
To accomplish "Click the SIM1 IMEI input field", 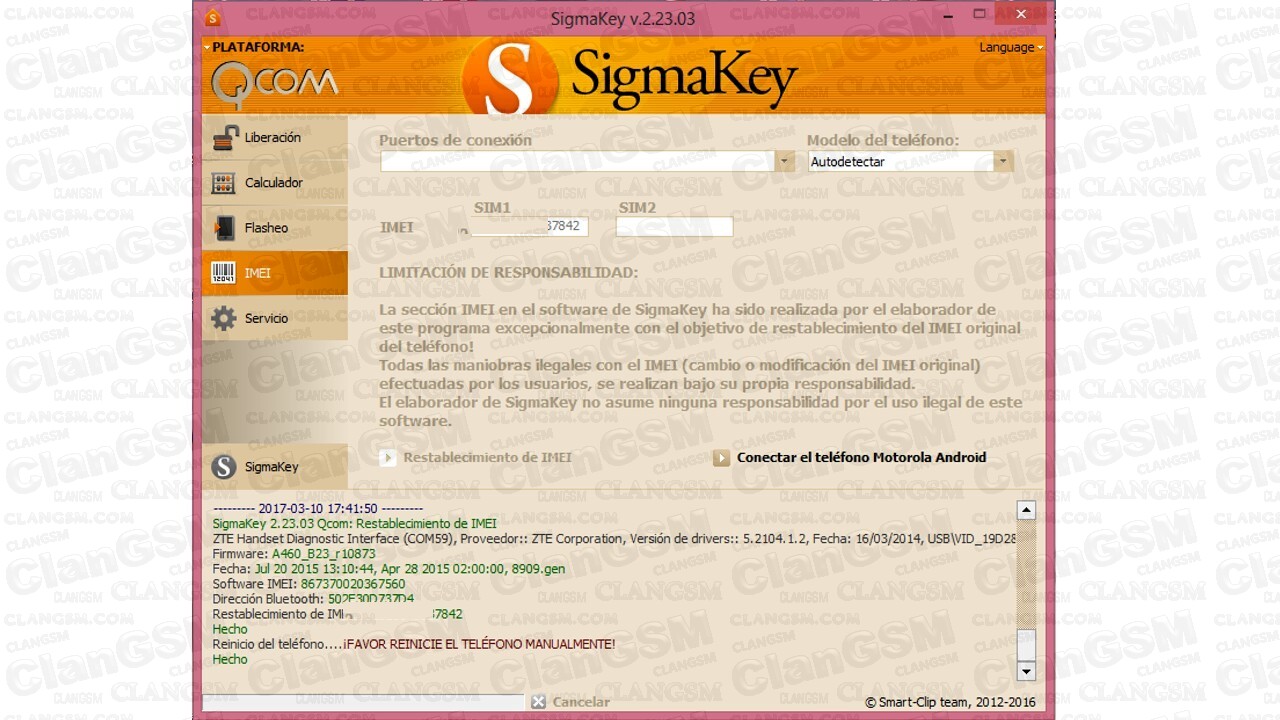I will (529, 226).
